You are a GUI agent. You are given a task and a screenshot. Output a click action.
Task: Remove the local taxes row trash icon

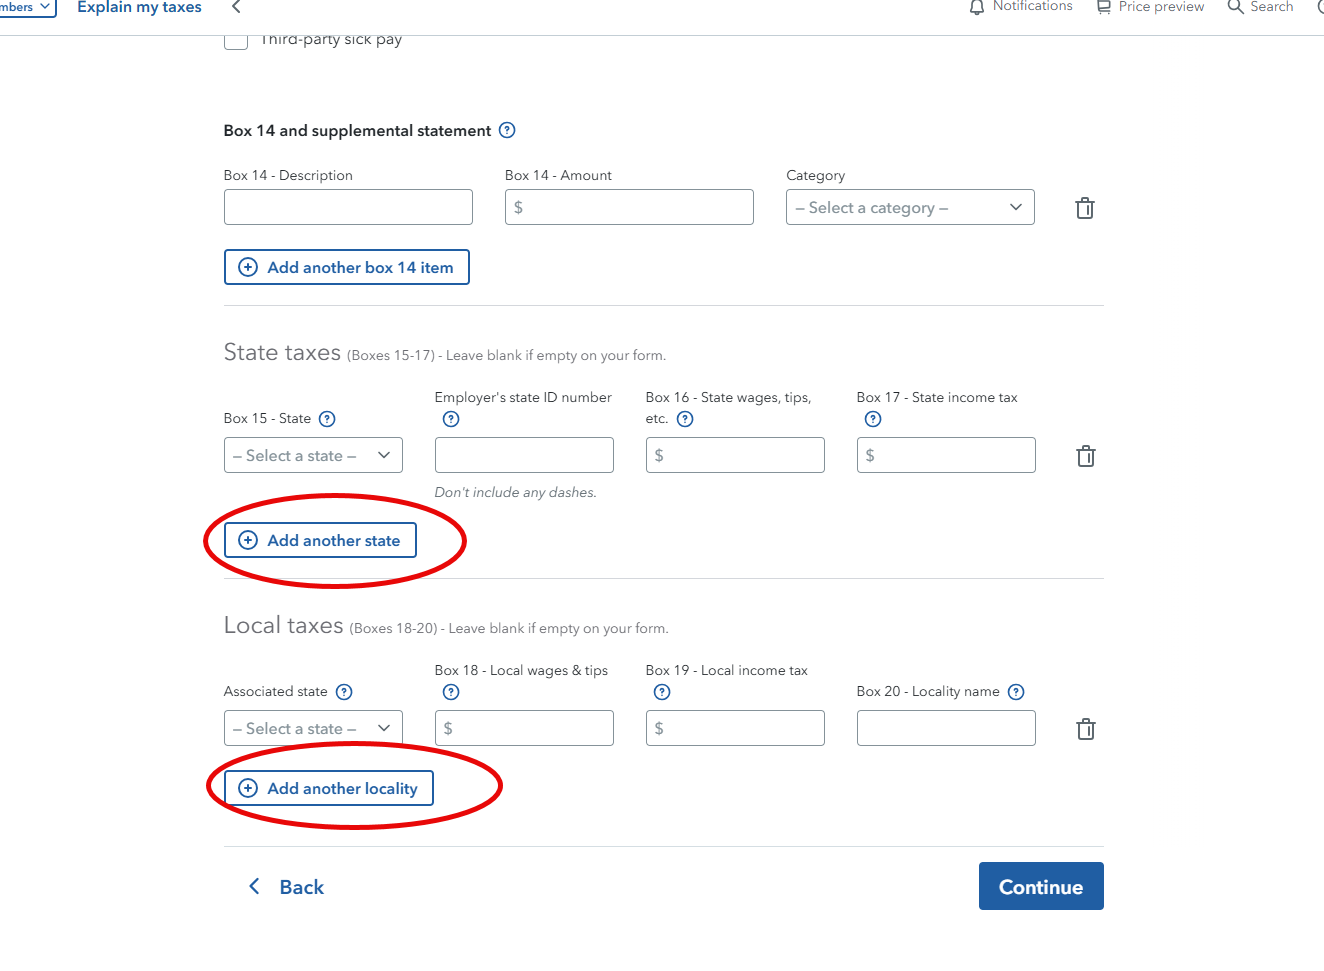(1085, 729)
